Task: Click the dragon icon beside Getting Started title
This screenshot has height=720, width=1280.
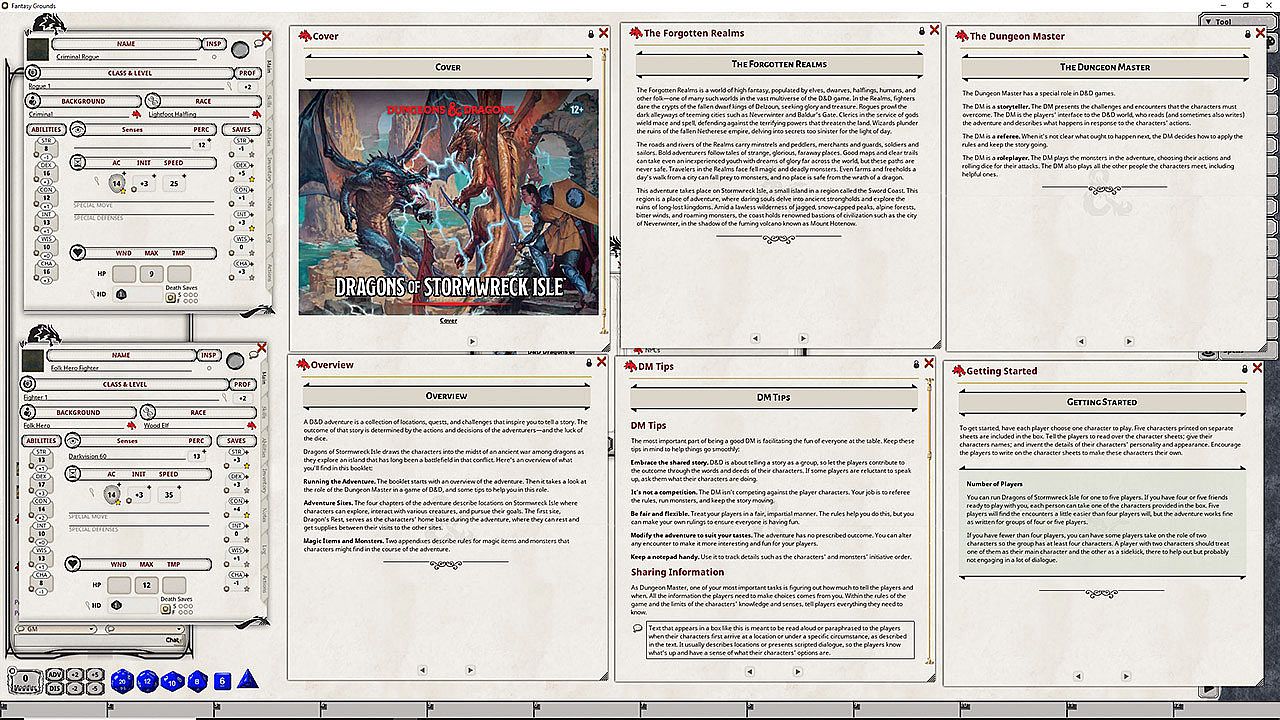Action: [x=958, y=371]
